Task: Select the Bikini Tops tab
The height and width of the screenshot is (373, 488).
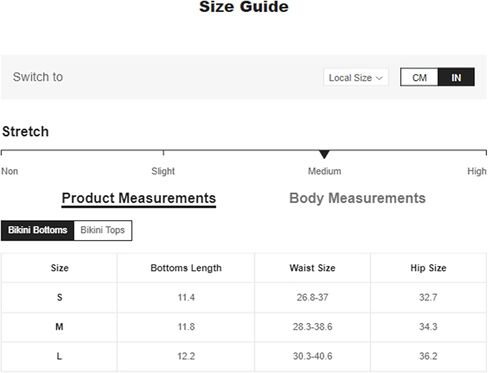Action: point(103,230)
